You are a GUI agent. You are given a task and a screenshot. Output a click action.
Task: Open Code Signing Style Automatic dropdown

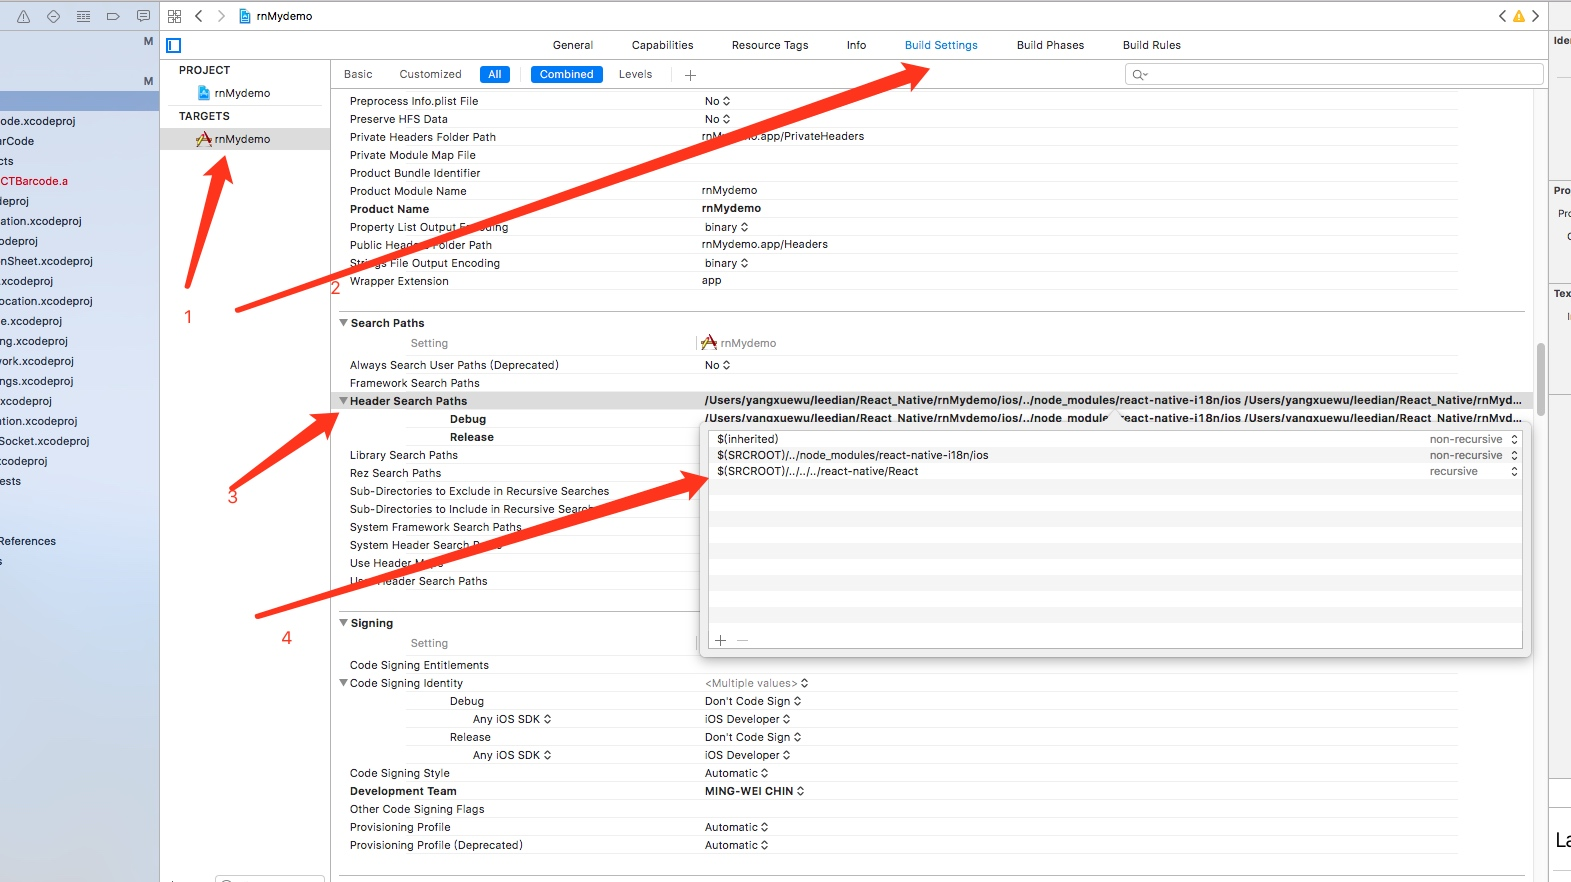(737, 773)
